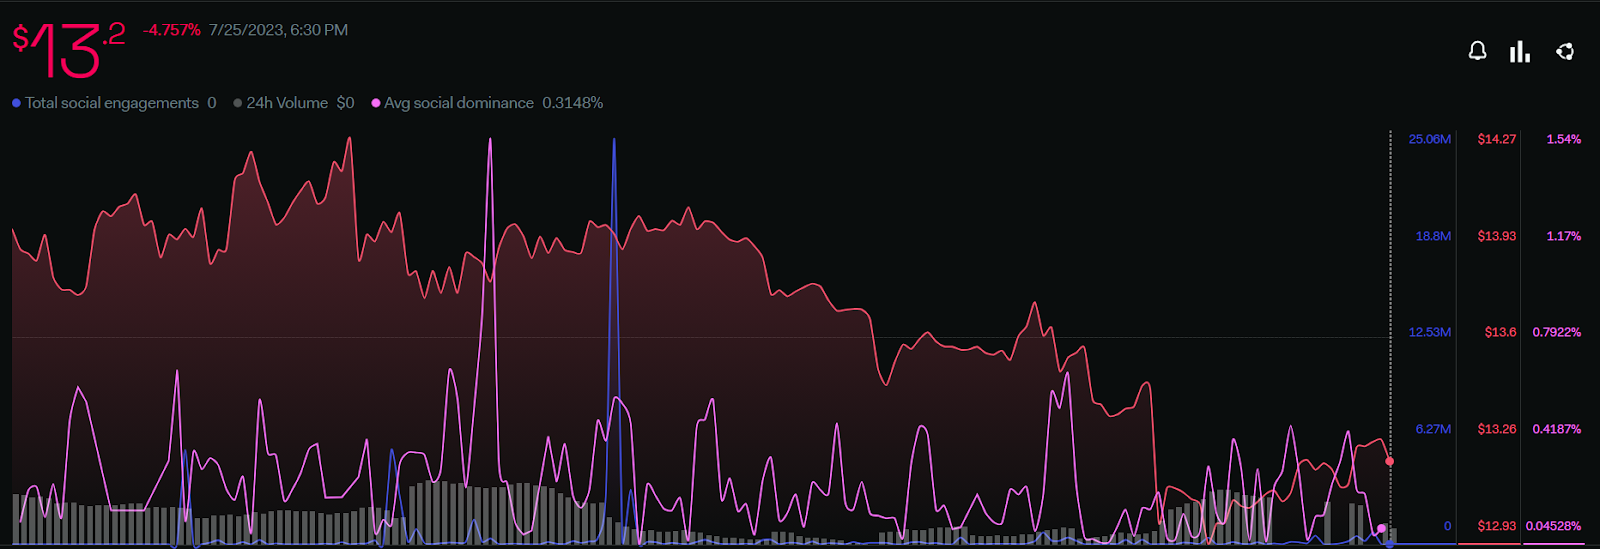1600x549 pixels.
Task: Click the blue engagements point at the chart bottom
Action: (1389, 544)
